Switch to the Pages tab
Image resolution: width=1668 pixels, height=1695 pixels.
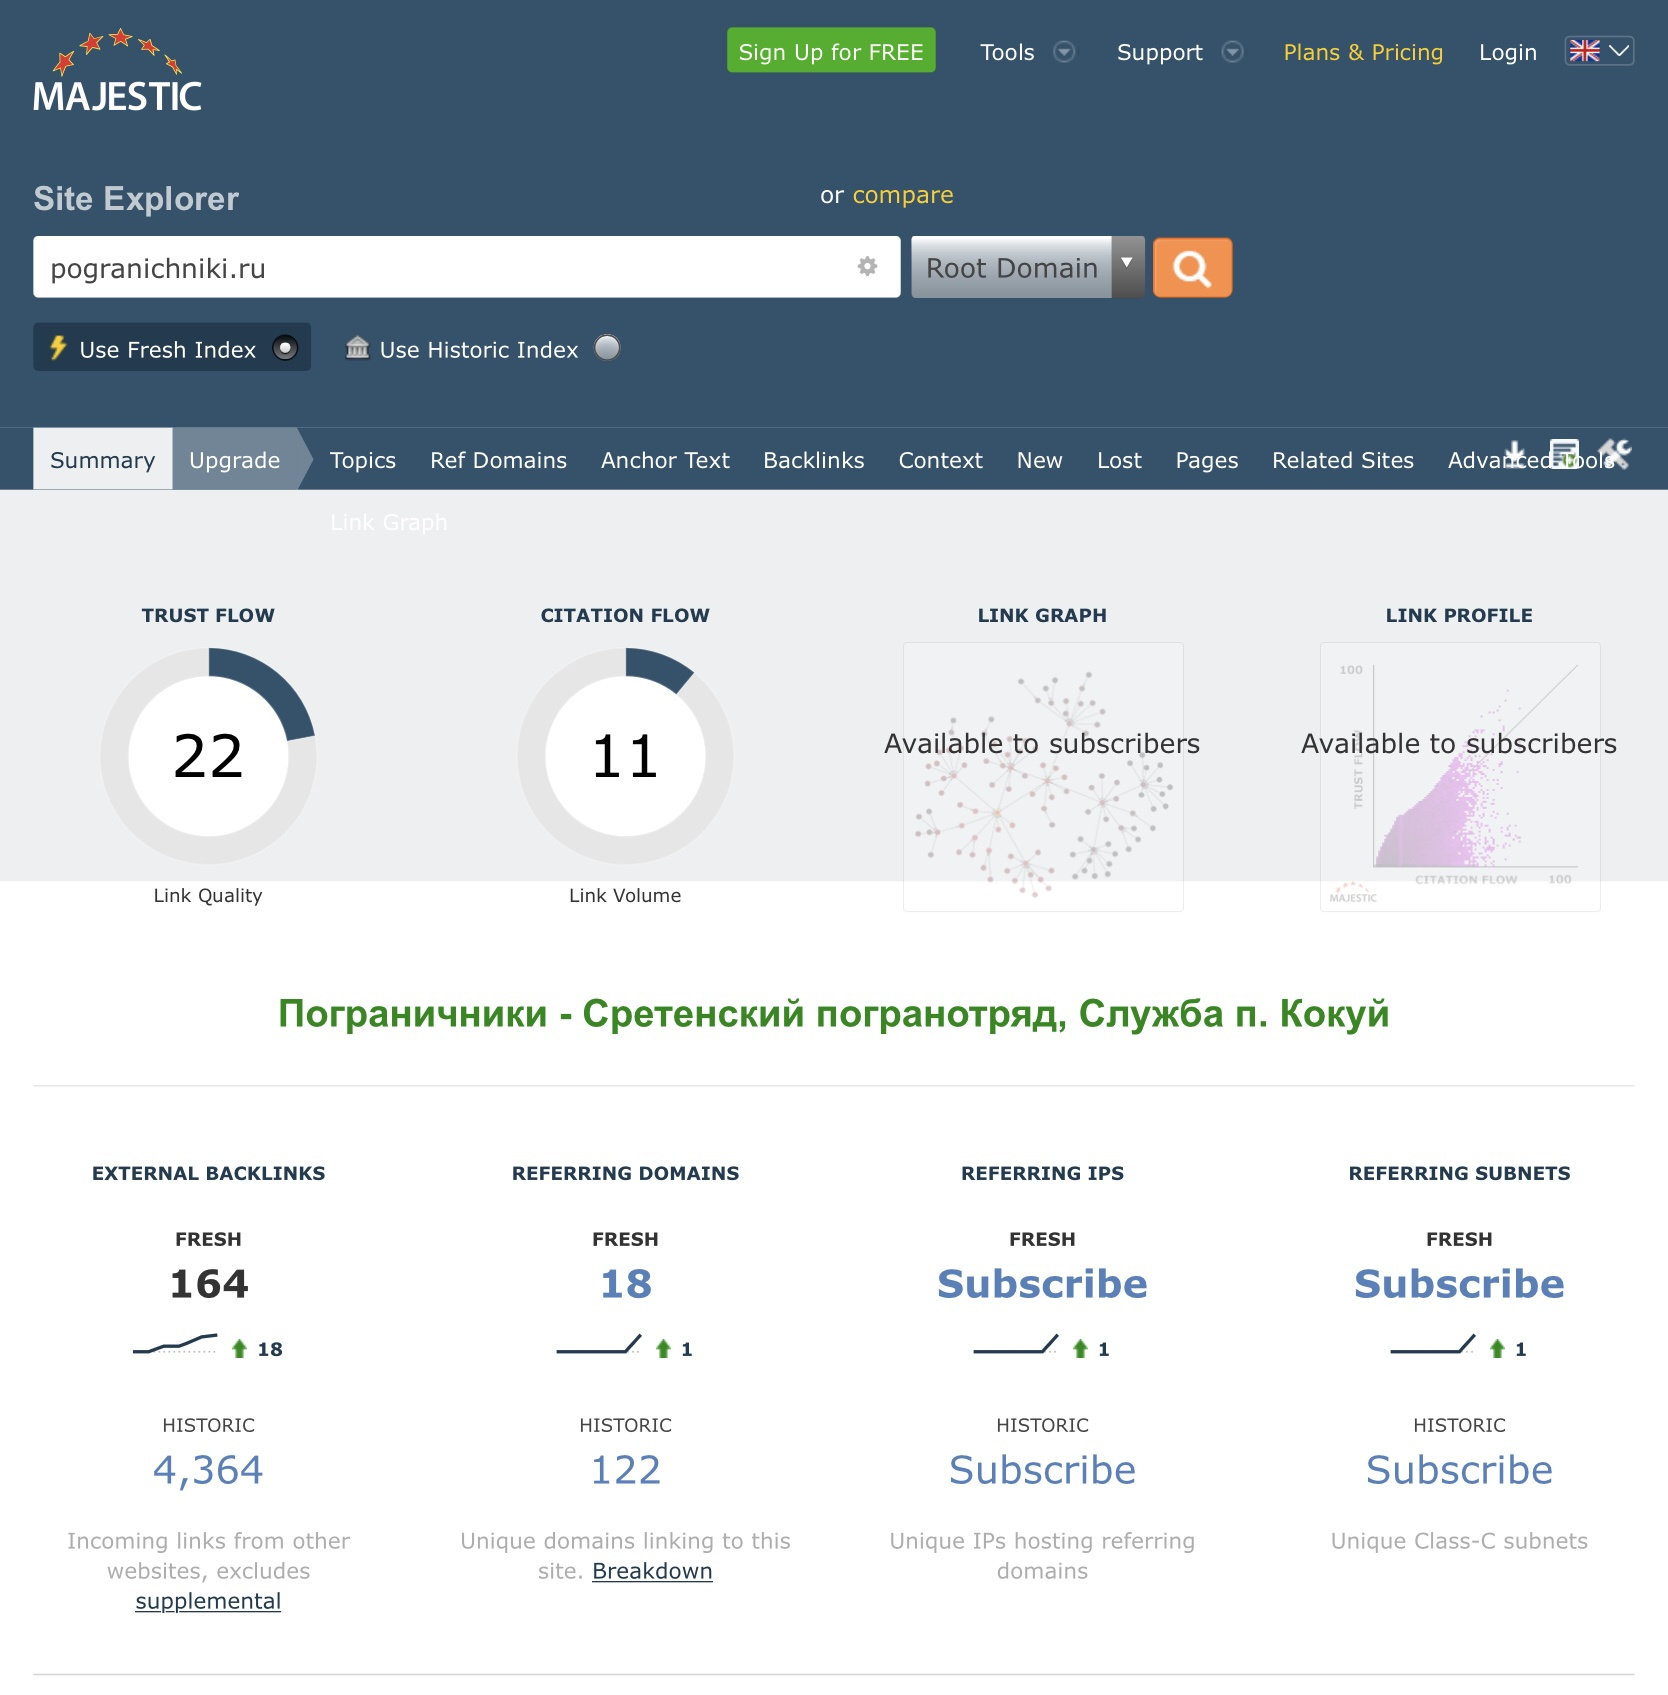click(1206, 460)
